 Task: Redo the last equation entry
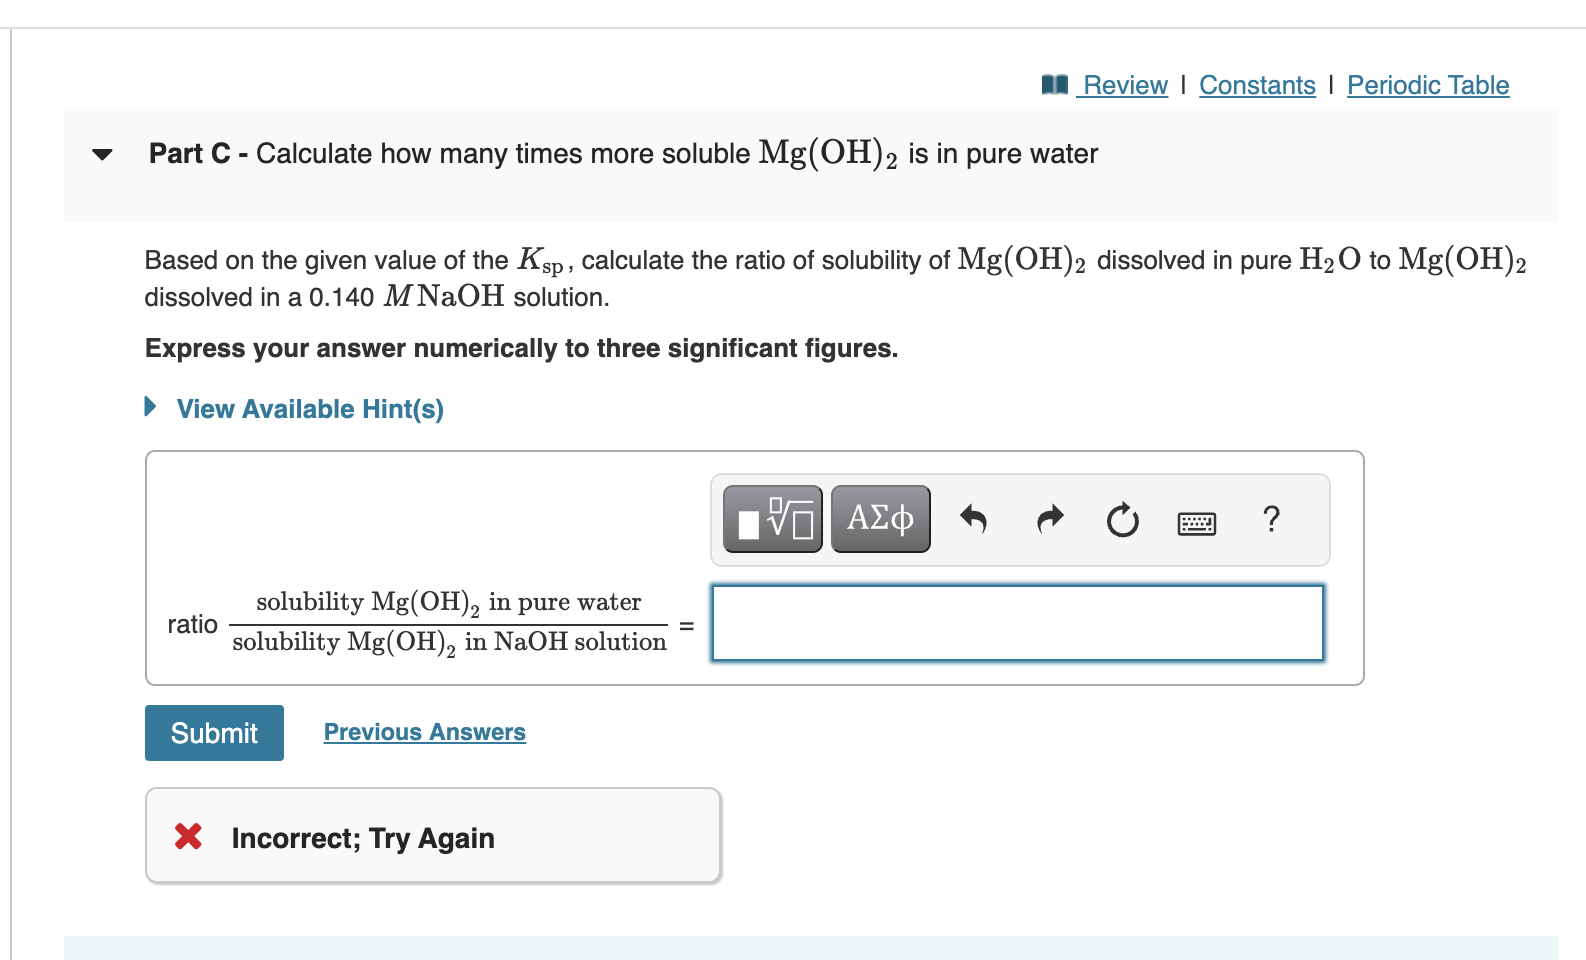click(x=1048, y=519)
